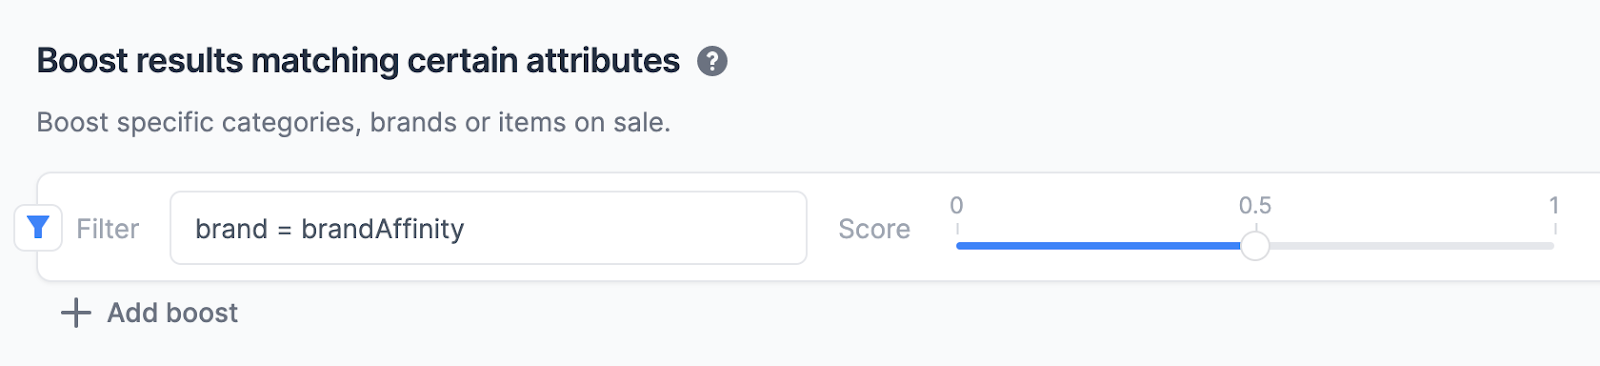Click the plus icon beside Add boost
Screen dimensions: 1600x366
point(76,313)
